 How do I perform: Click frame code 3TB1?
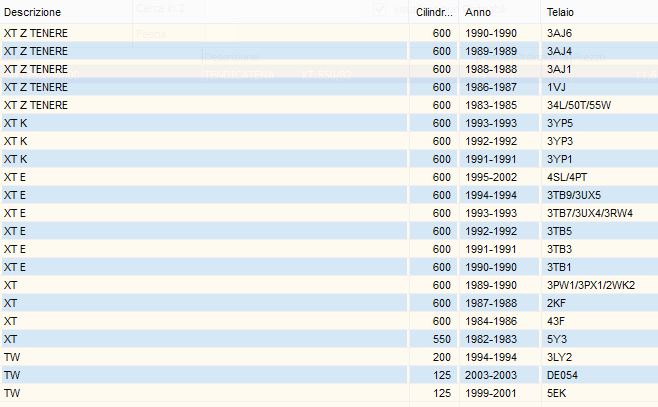point(559,267)
